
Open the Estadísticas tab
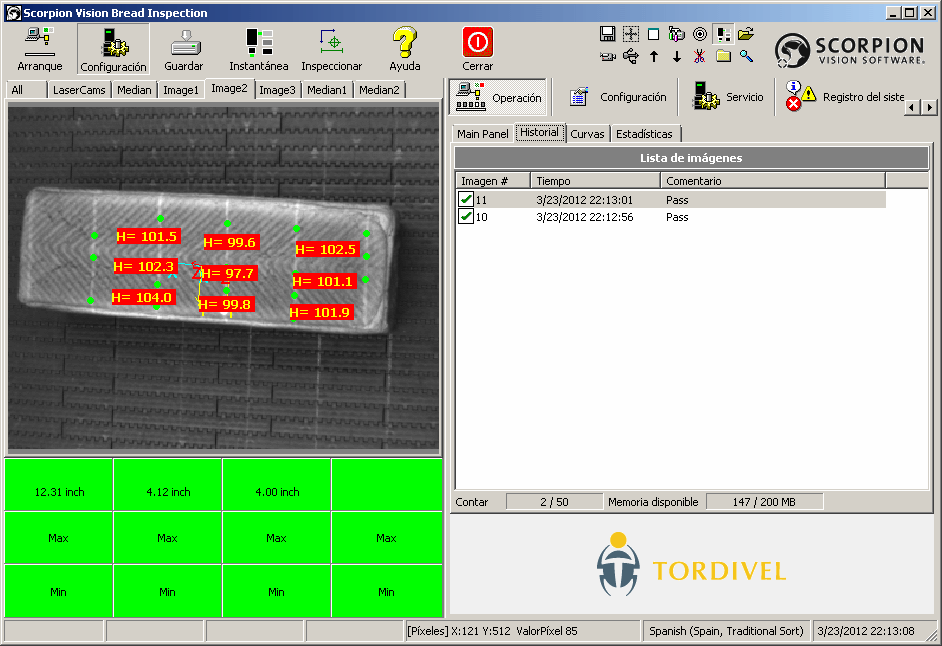(644, 134)
